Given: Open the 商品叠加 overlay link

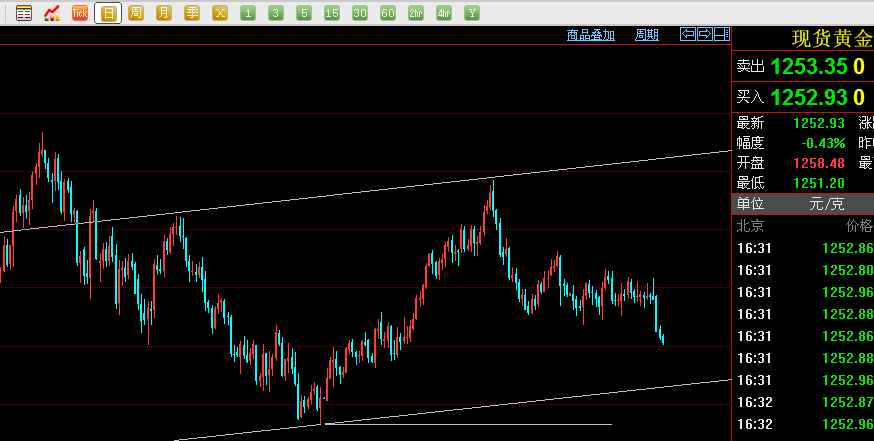Looking at the screenshot, I should (x=591, y=35).
